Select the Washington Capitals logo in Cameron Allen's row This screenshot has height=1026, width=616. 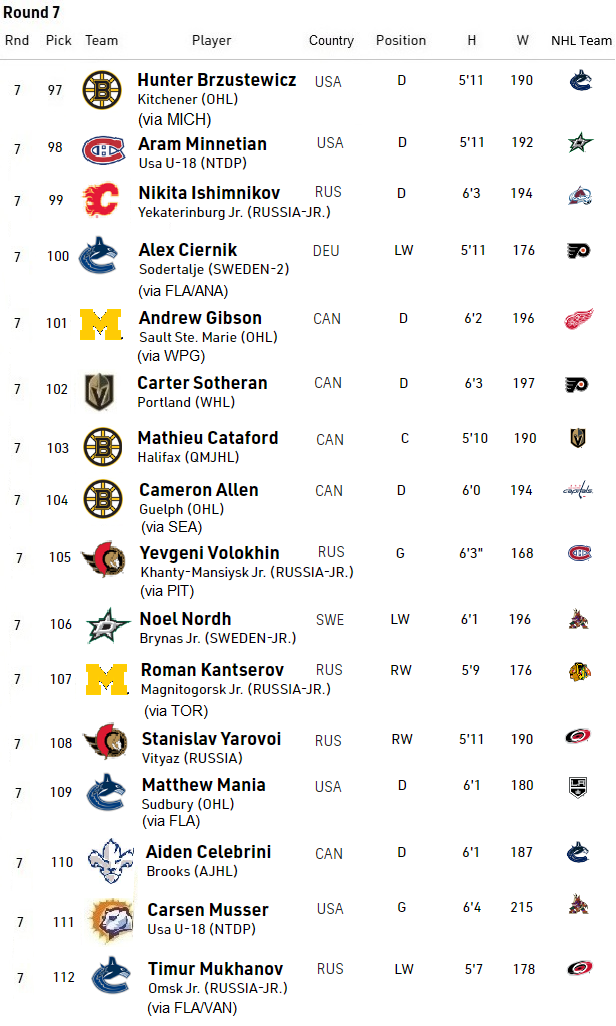579,490
